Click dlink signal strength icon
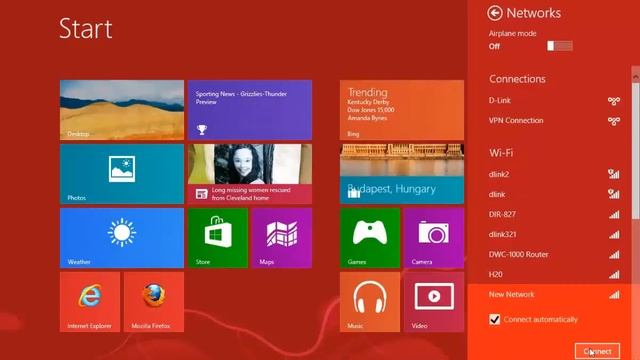640x360 pixels. pos(613,194)
